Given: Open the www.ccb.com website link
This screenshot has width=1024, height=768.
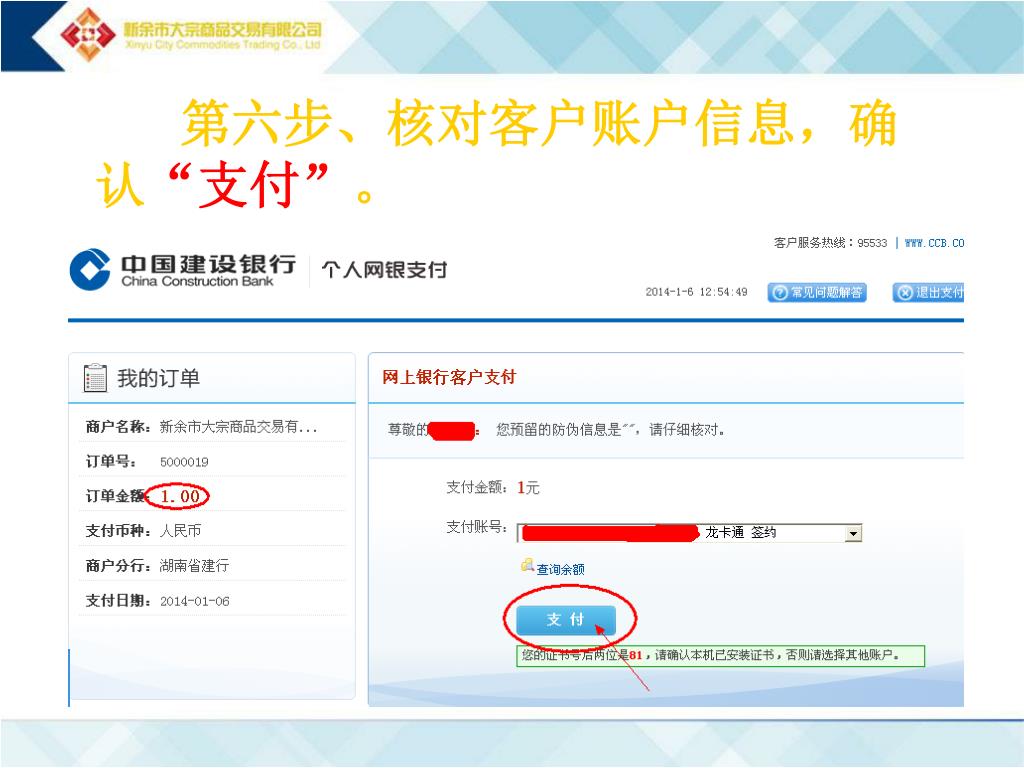Looking at the screenshot, I should tap(934, 243).
